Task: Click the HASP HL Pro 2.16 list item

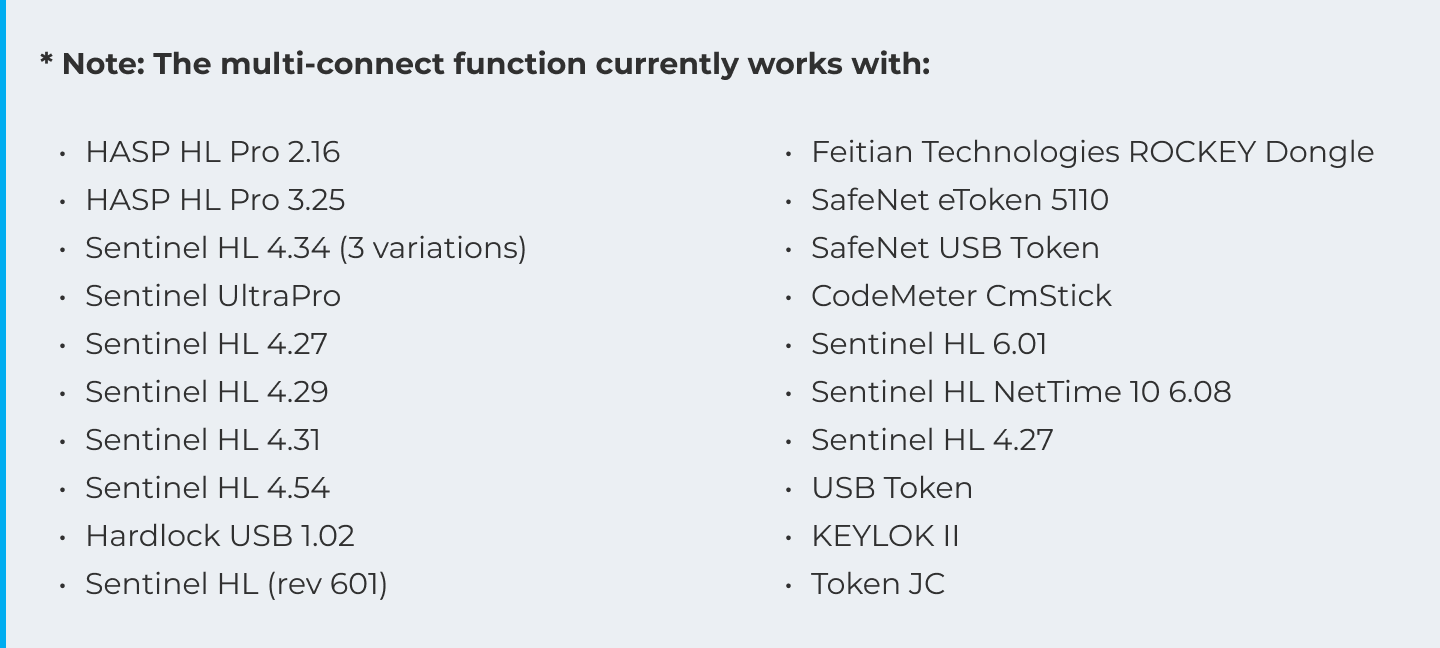Action: [212, 152]
